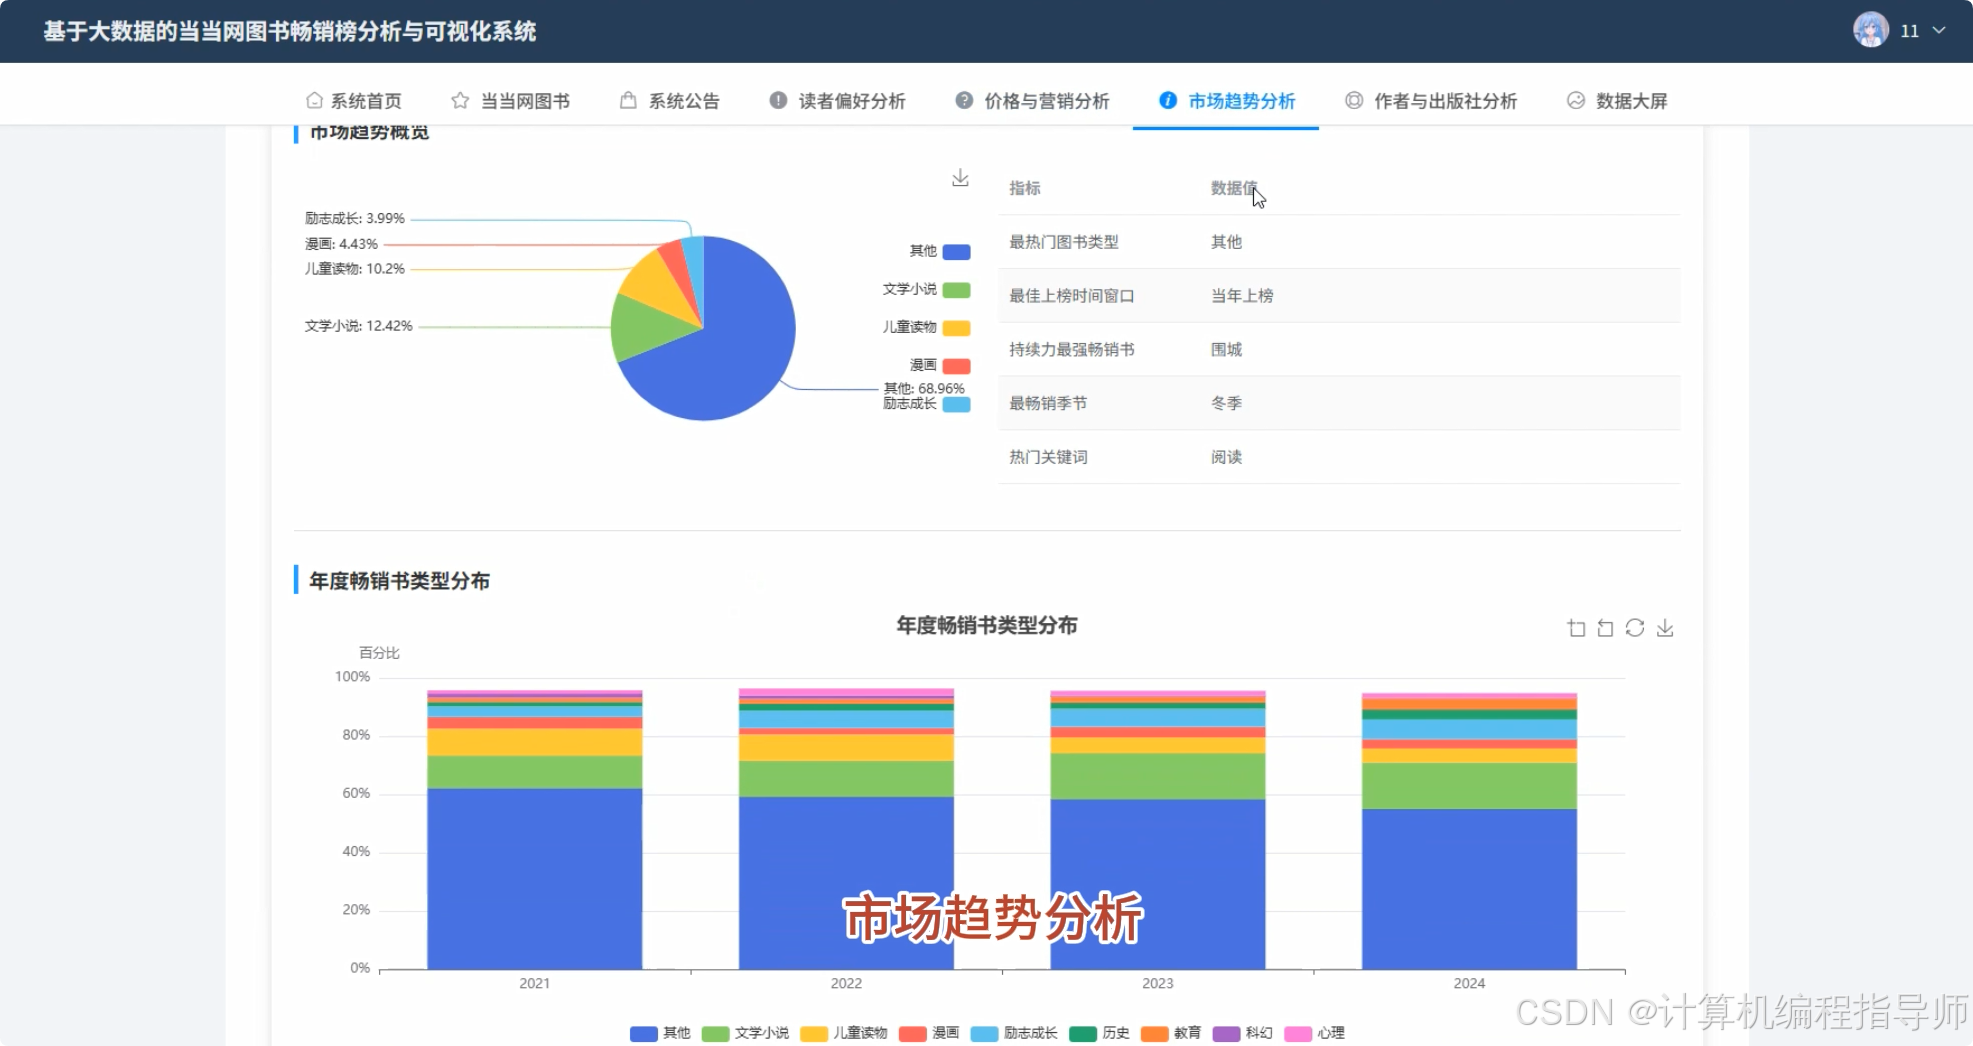
Task: Click home icon beside 系统首页
Action: pyautogui.click(x=314, y=100)
